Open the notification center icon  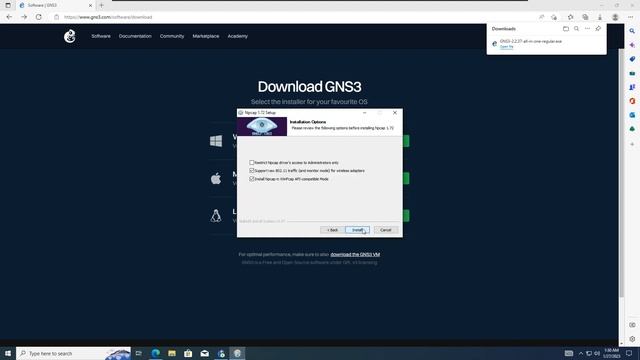[629, 353]
